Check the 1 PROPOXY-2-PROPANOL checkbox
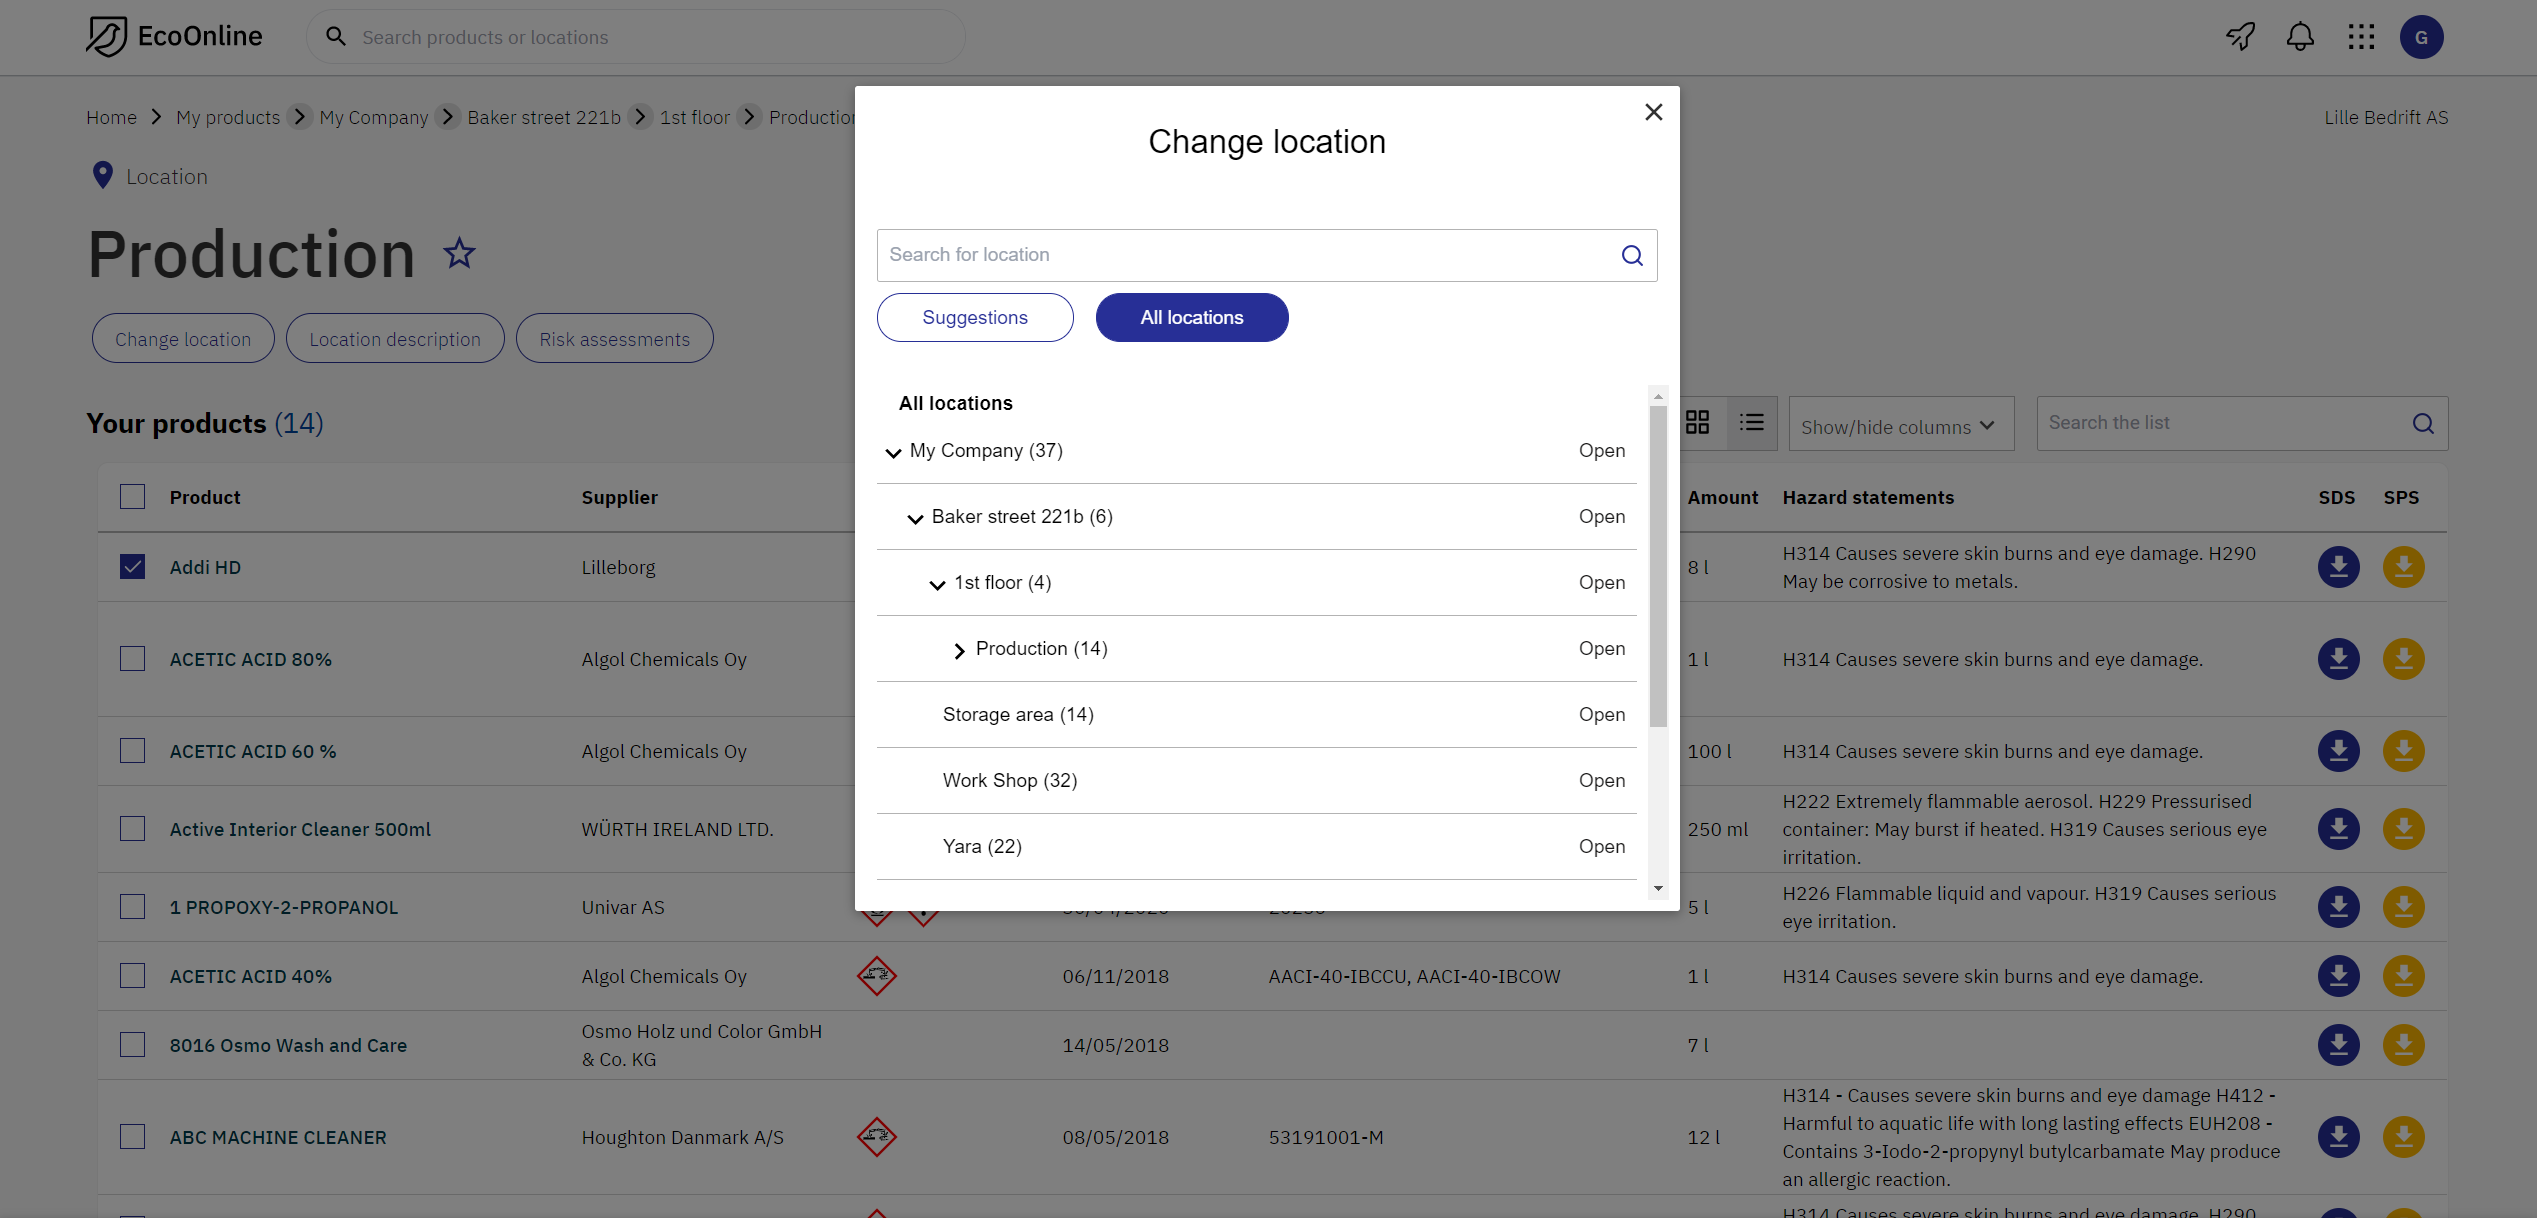 tap(132, 907)
